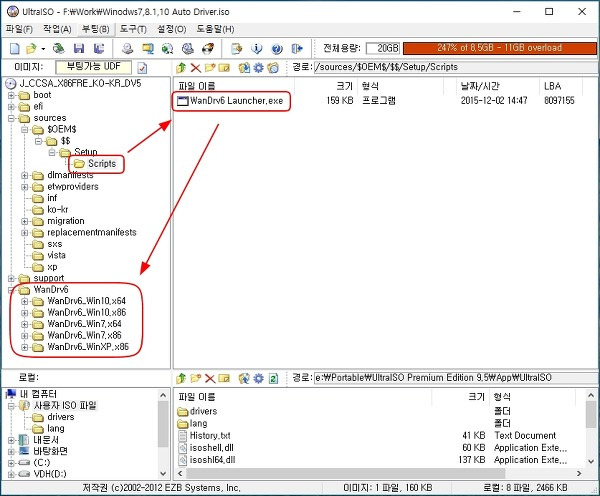The width and height of the screenshot is (600, 496).
Task: Click the Open file folder icon
Action: point(31,49)
